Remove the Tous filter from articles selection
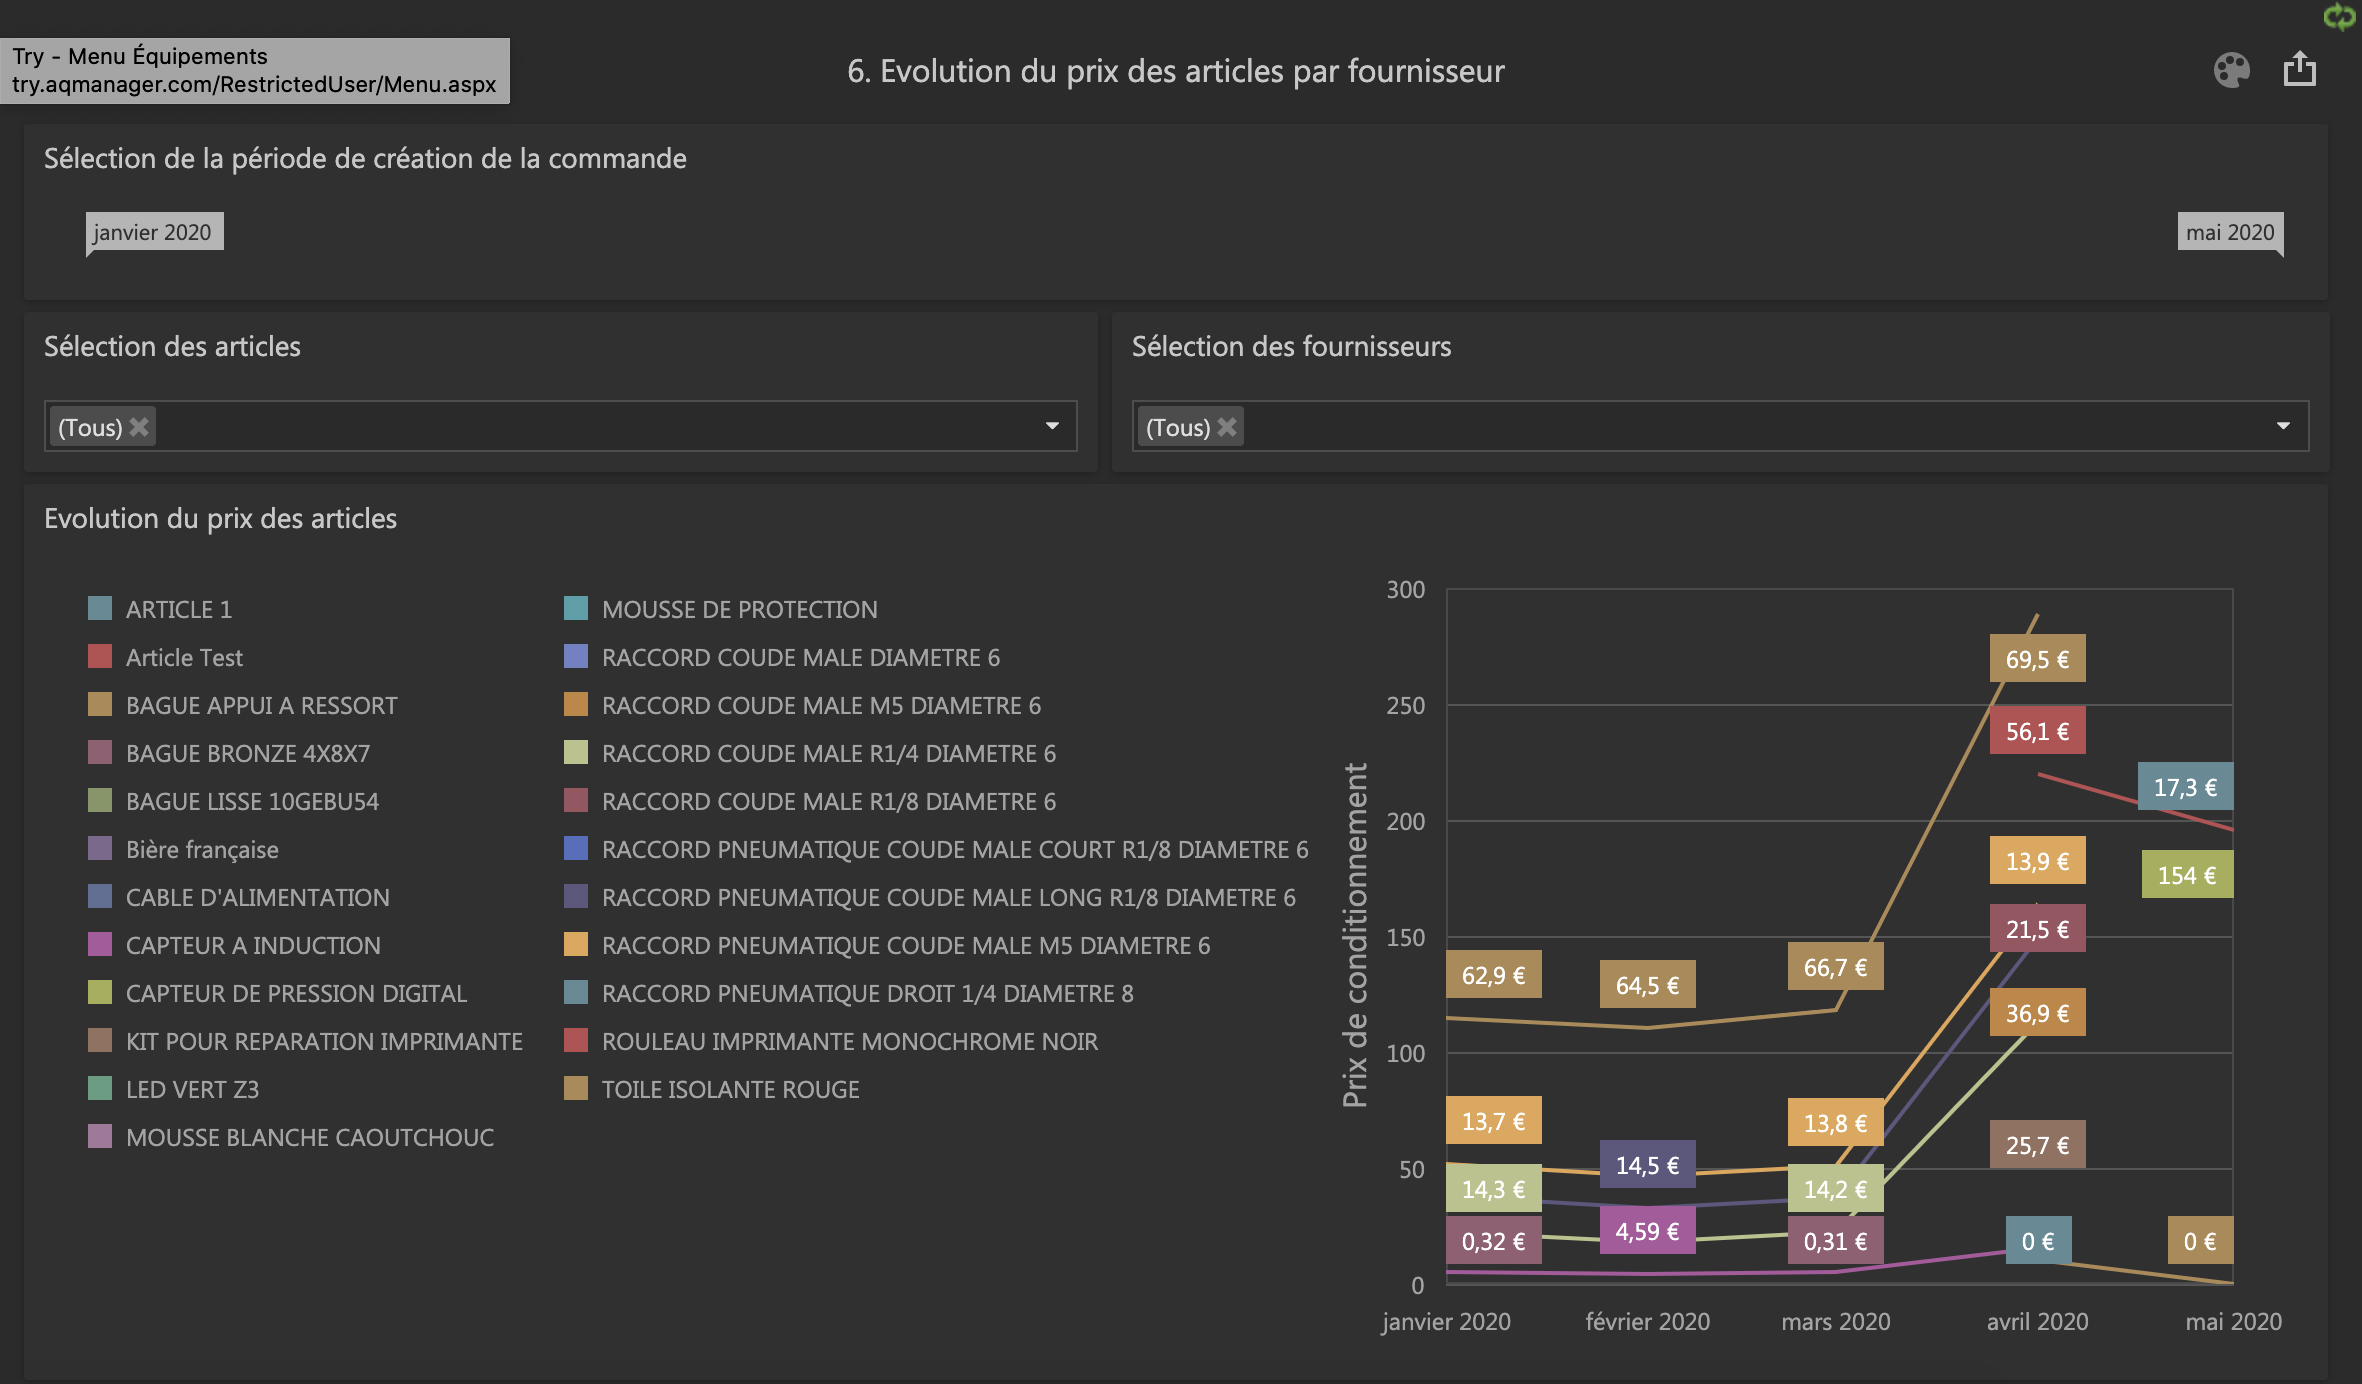2362x1384 pixels. [x=140, y=427]
